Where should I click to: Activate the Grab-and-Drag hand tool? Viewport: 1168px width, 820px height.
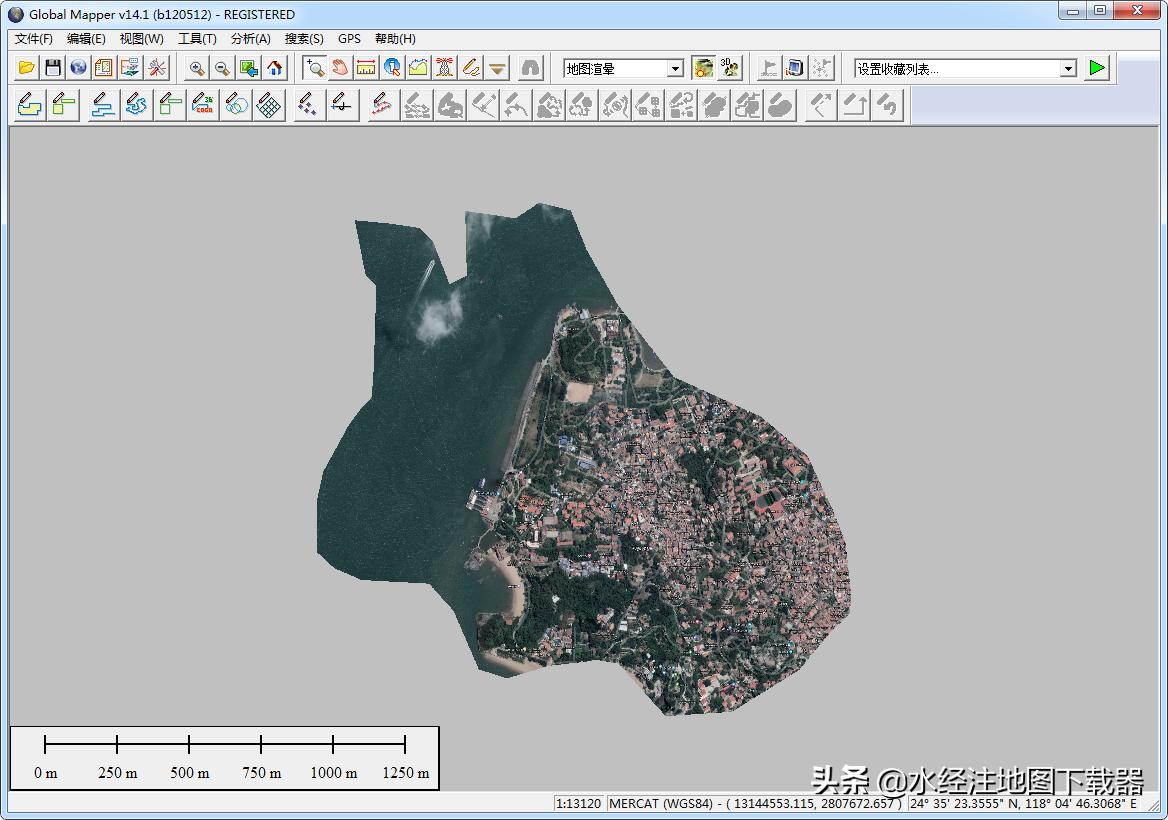[340, 68]
